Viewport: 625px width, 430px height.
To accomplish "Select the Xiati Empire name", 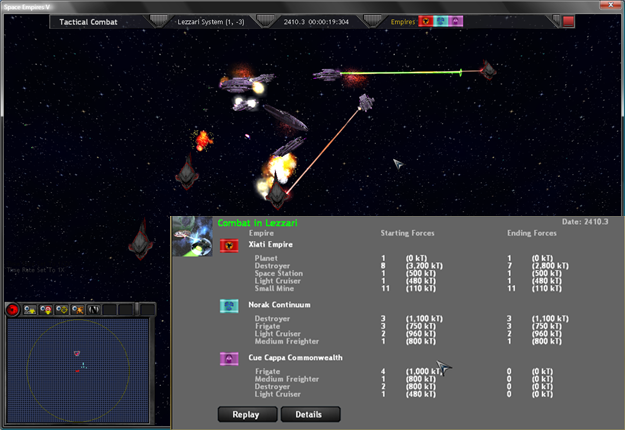I will tap(270, 244).
